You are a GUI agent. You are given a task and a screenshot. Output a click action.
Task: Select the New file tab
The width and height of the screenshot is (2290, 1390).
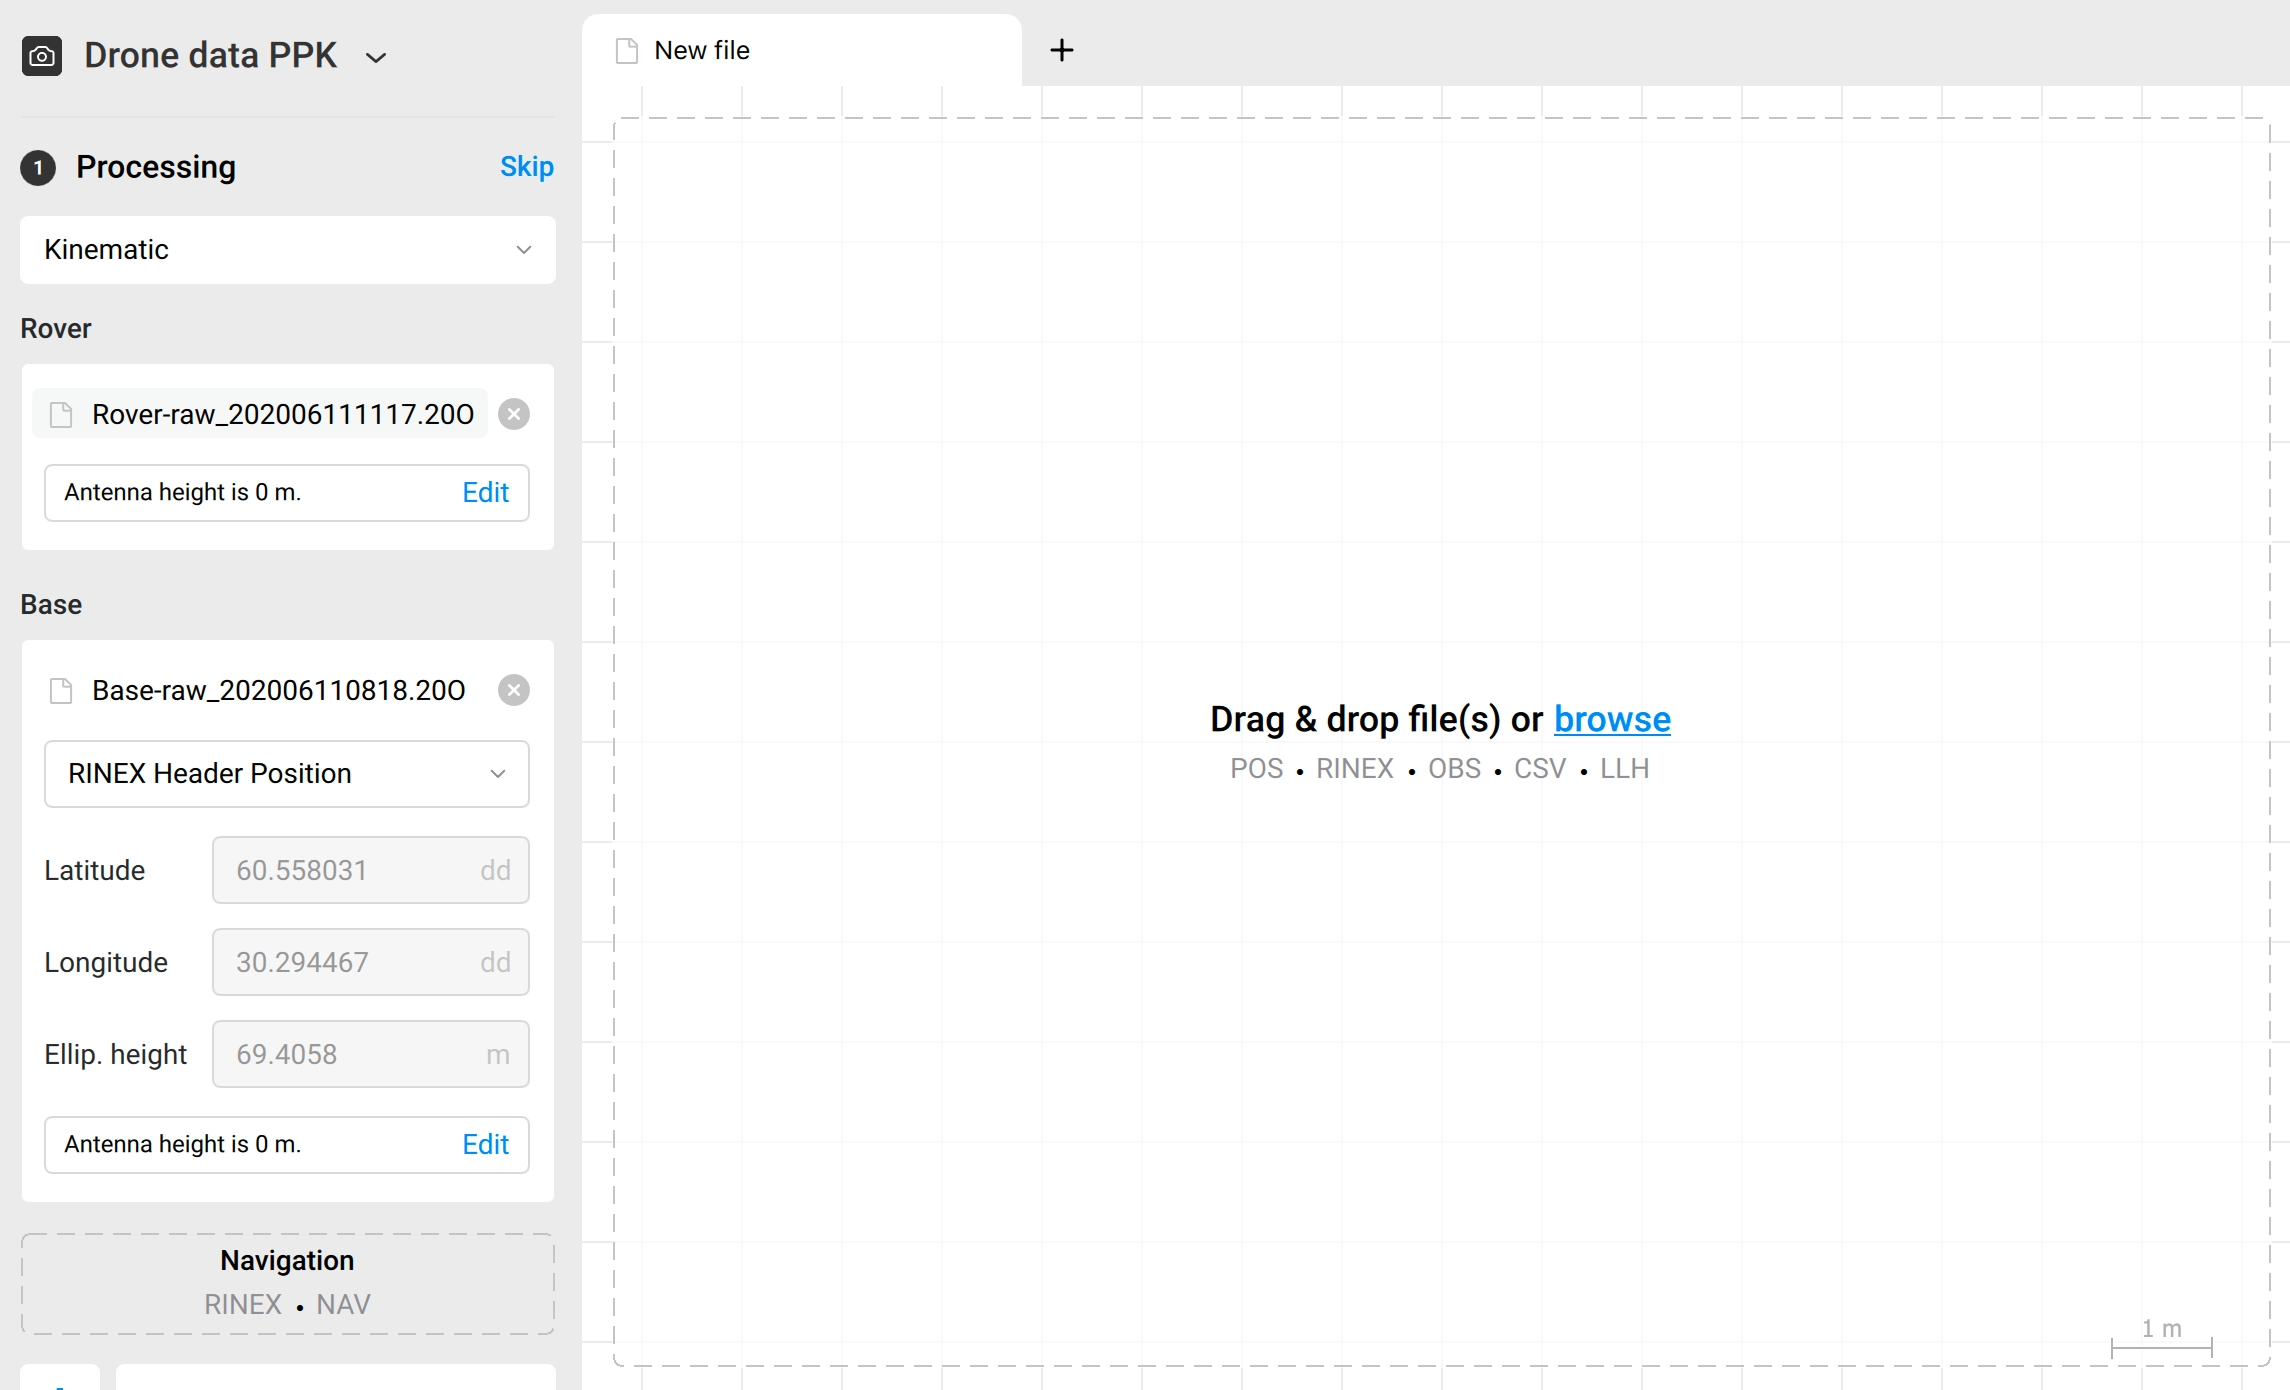click(x=802, y=50)
